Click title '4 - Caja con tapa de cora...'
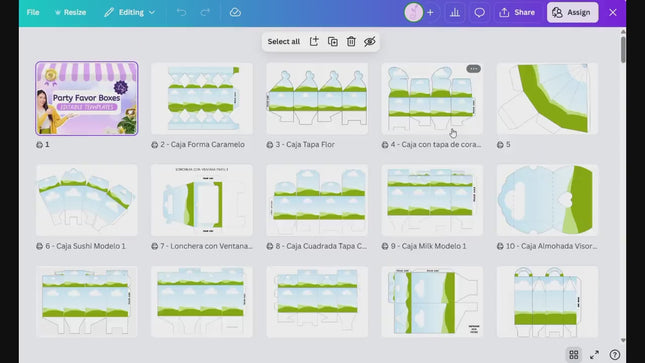The image size is (645, 363). click(x=436, y=144)
